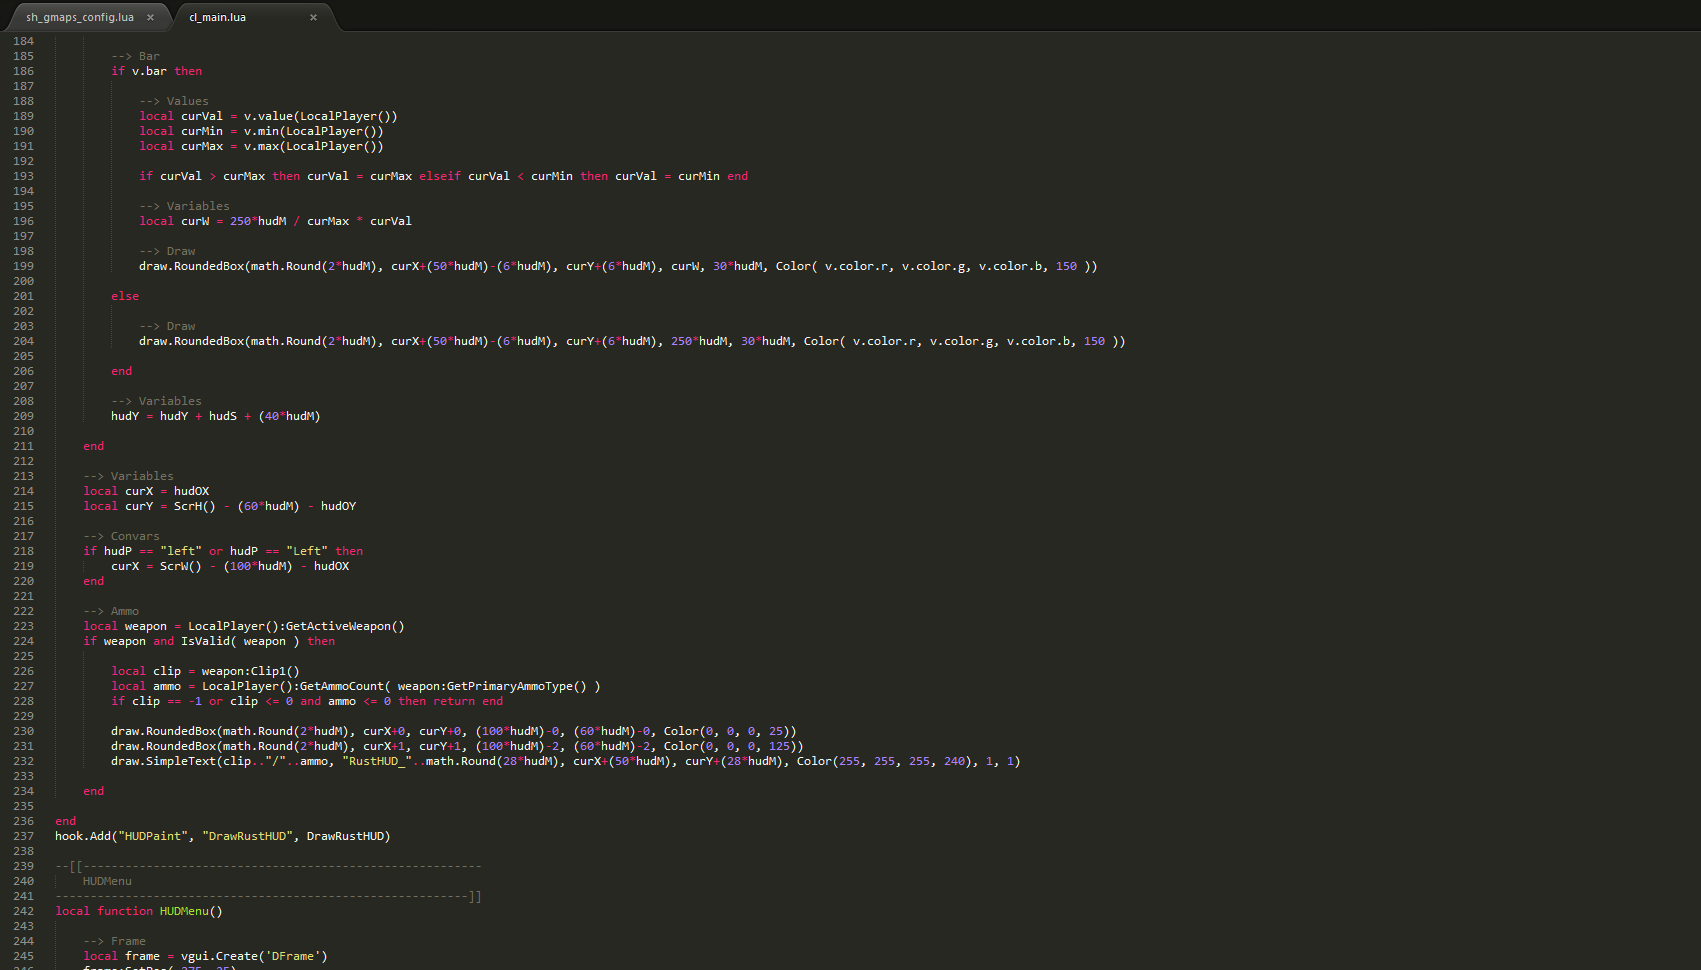Viewport: 1701px width, 970px height.
Task: Click the '--> Ammo' comment
Action: click(111, 611)
